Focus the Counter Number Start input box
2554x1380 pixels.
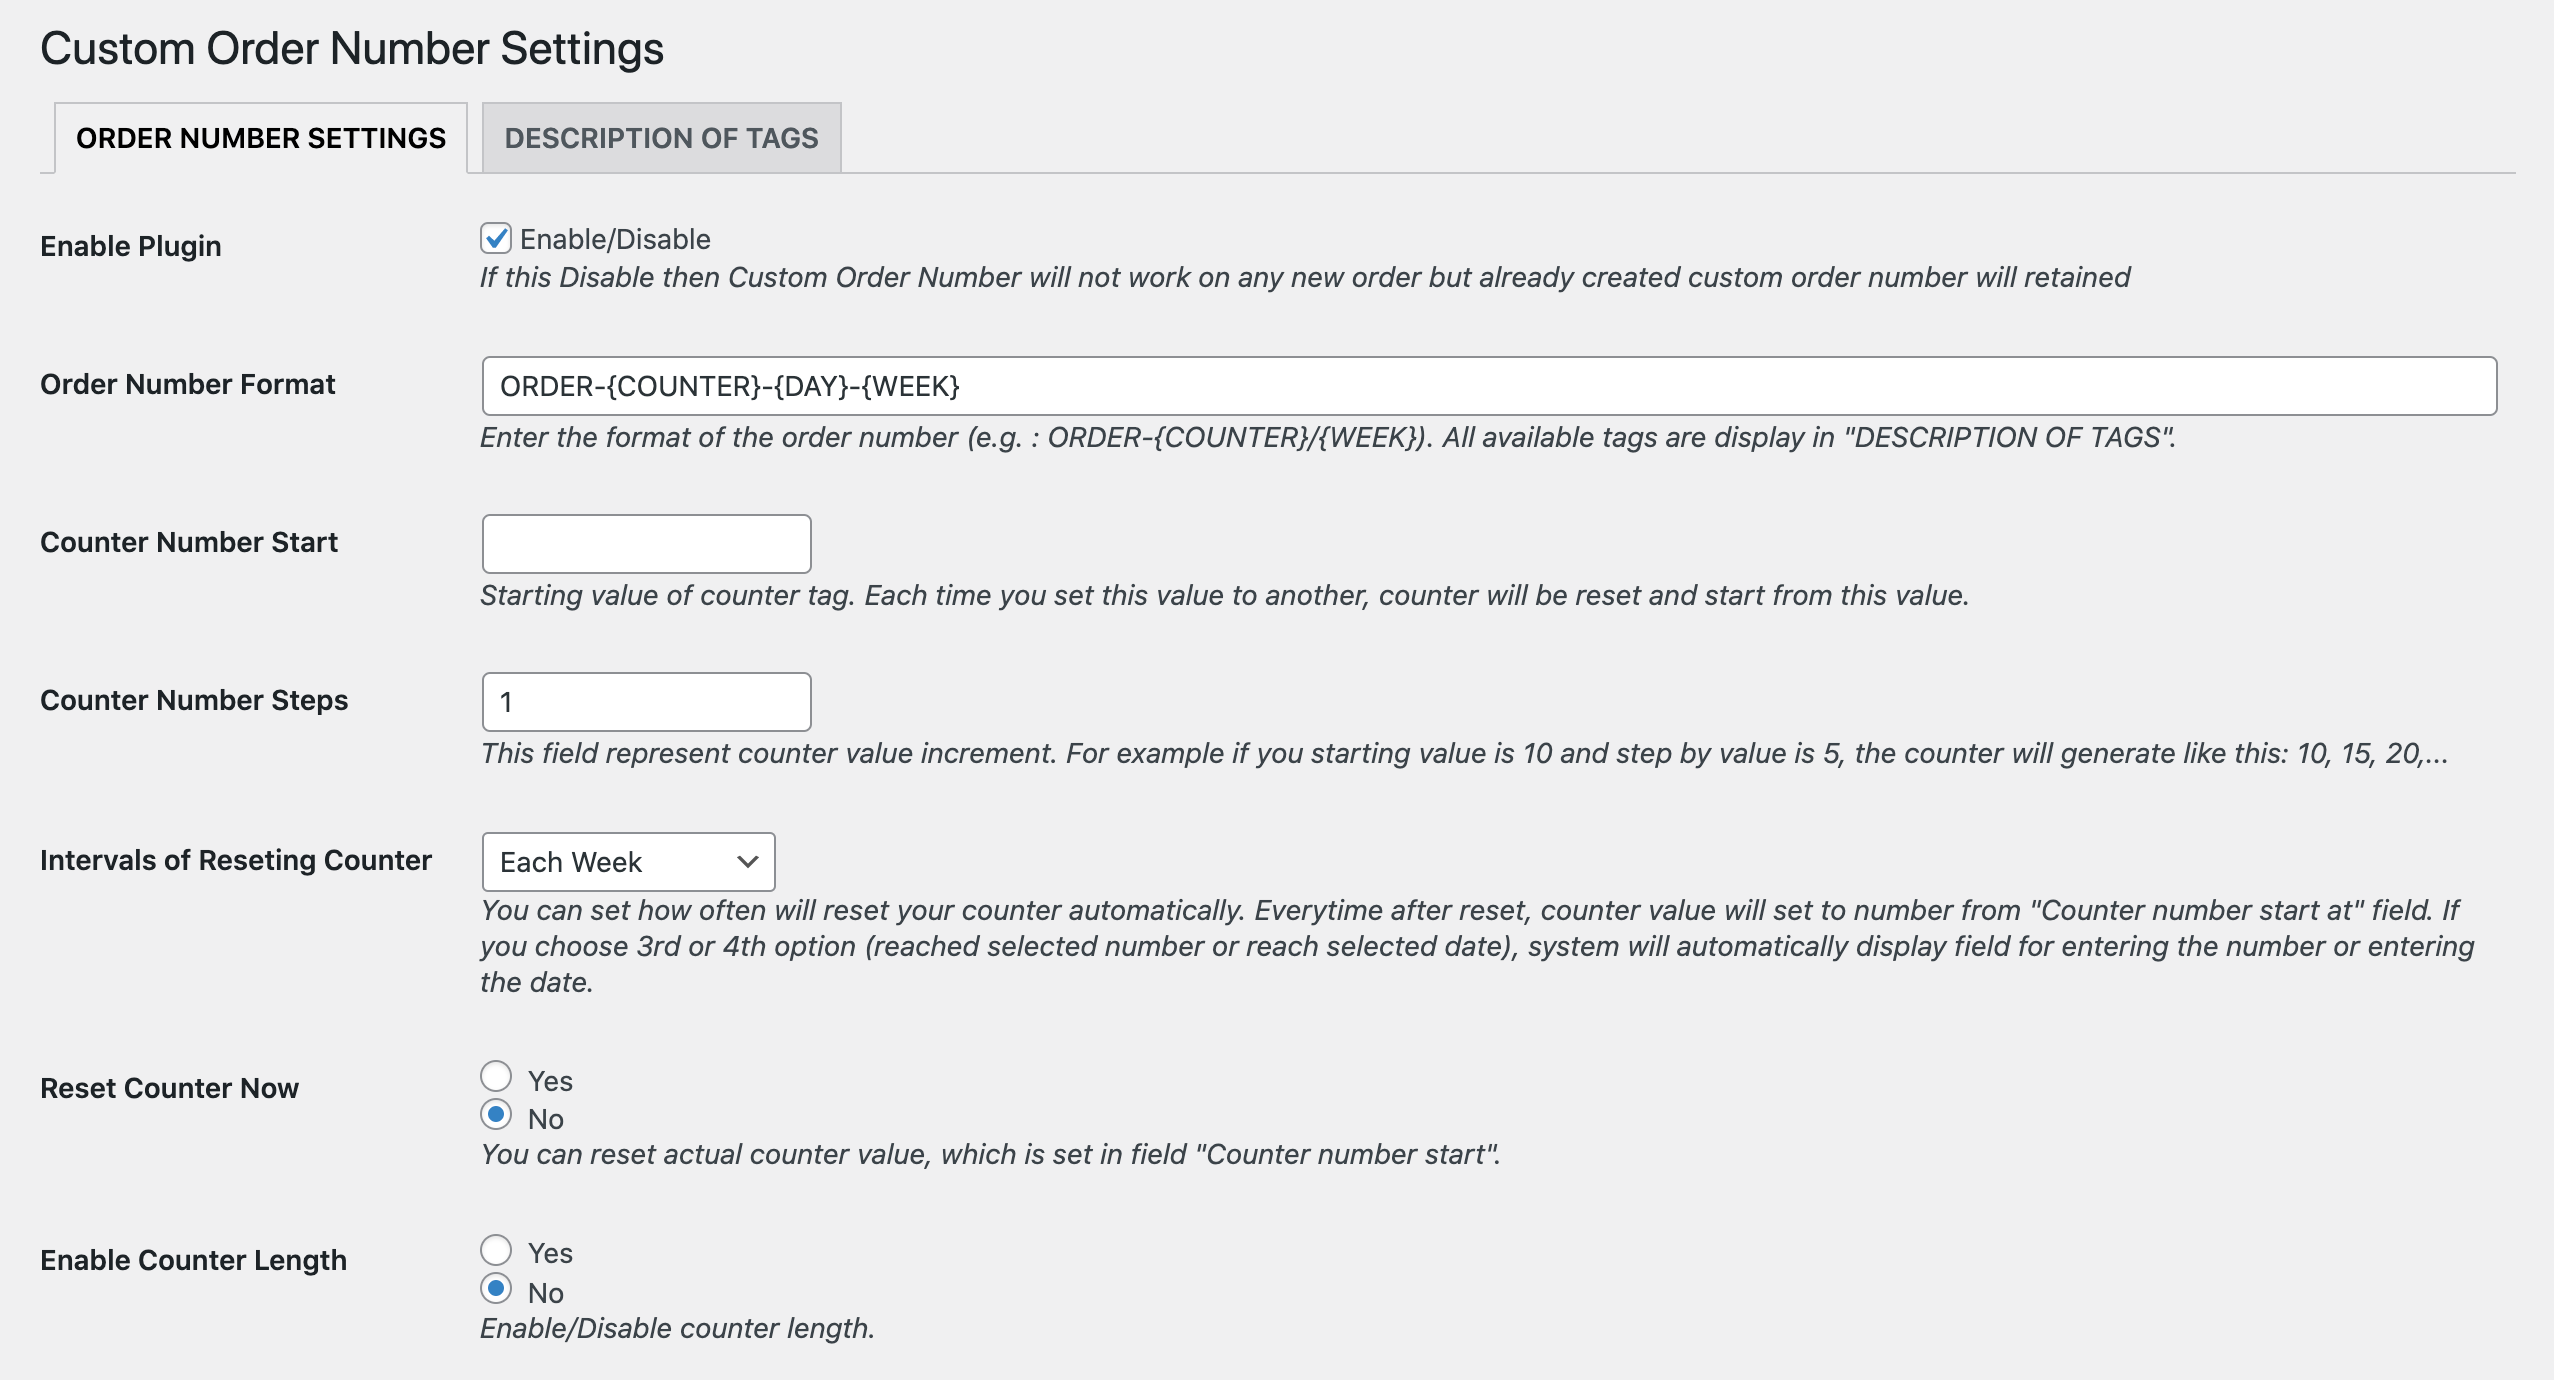click(x=646, y=543)
